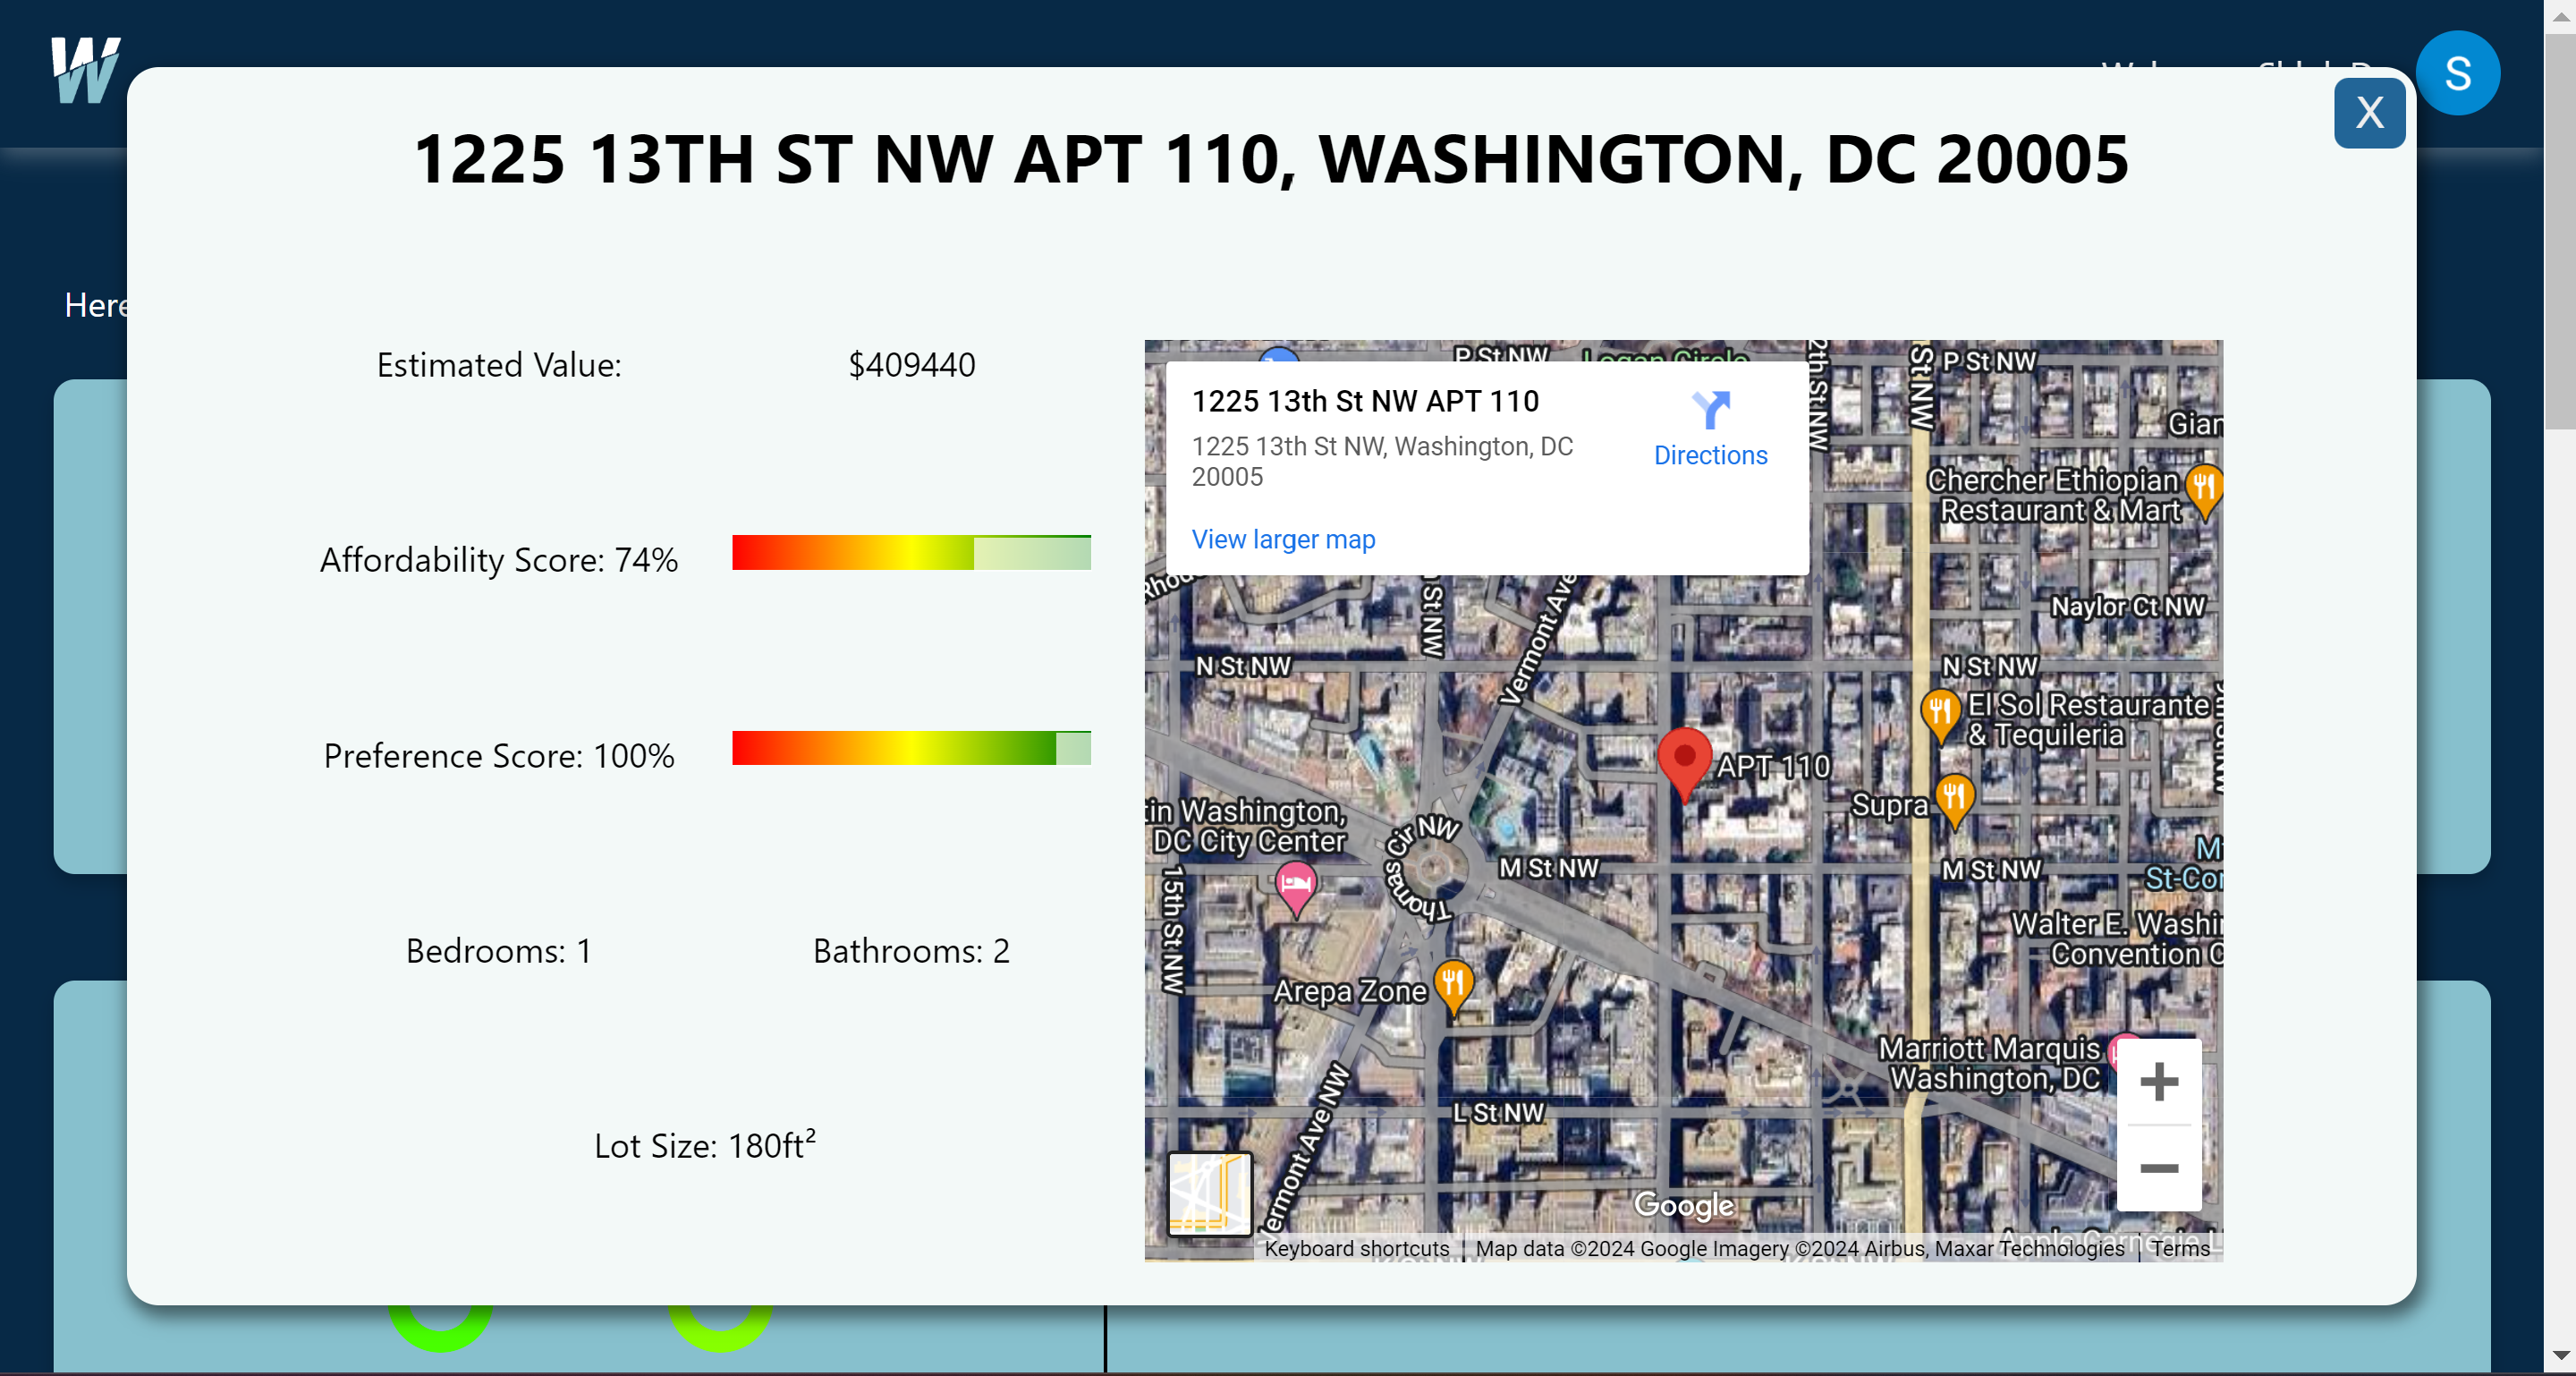Open map Keyboard shortcuts
The width and height of the screenshot is (2576, 1376).
1356,1248
